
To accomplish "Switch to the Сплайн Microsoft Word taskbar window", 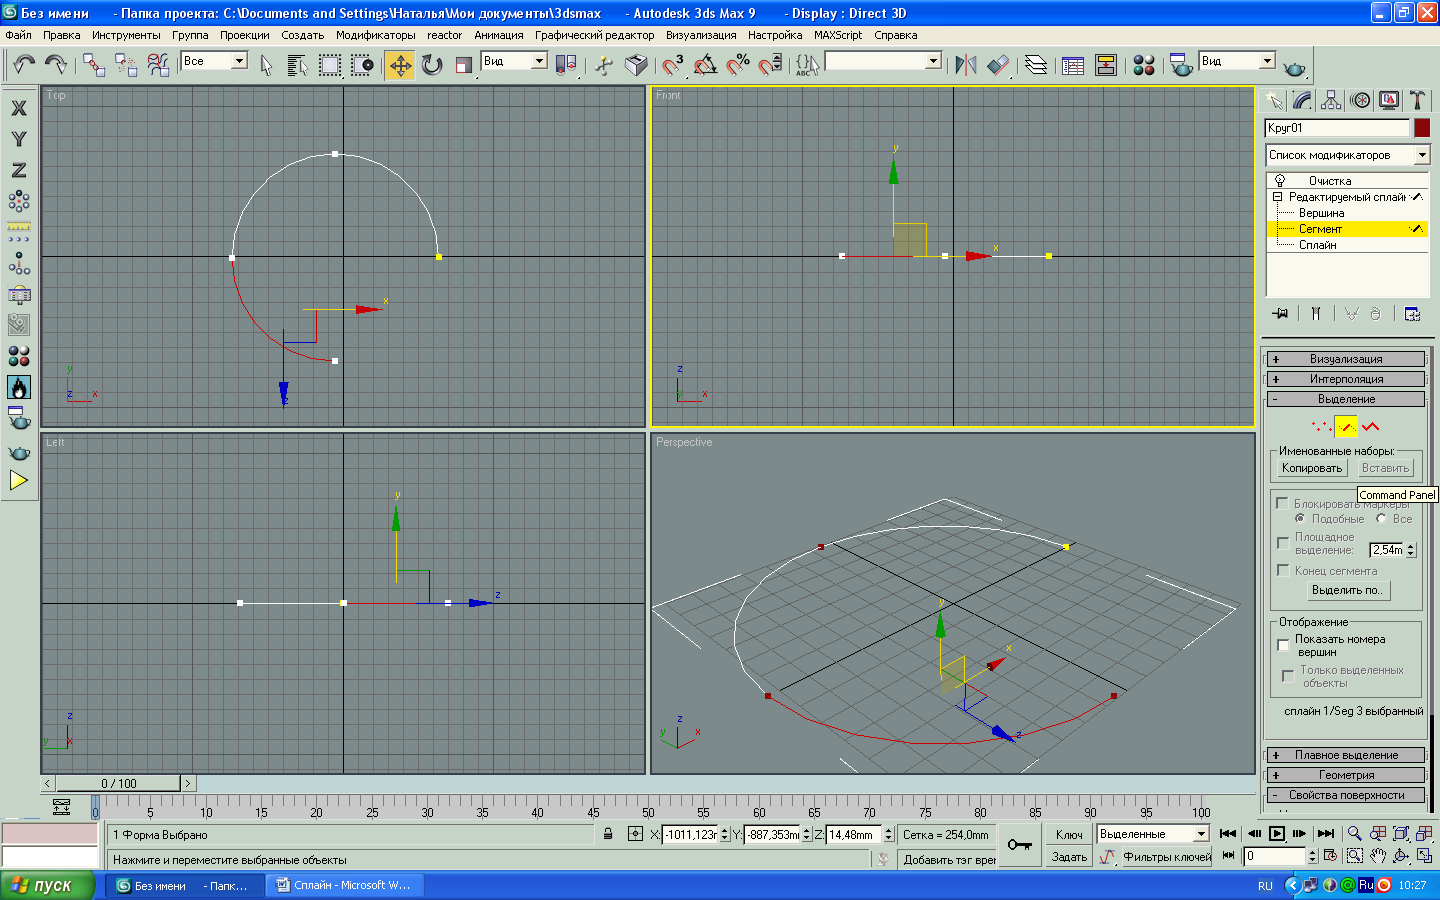I will [347, 885].
